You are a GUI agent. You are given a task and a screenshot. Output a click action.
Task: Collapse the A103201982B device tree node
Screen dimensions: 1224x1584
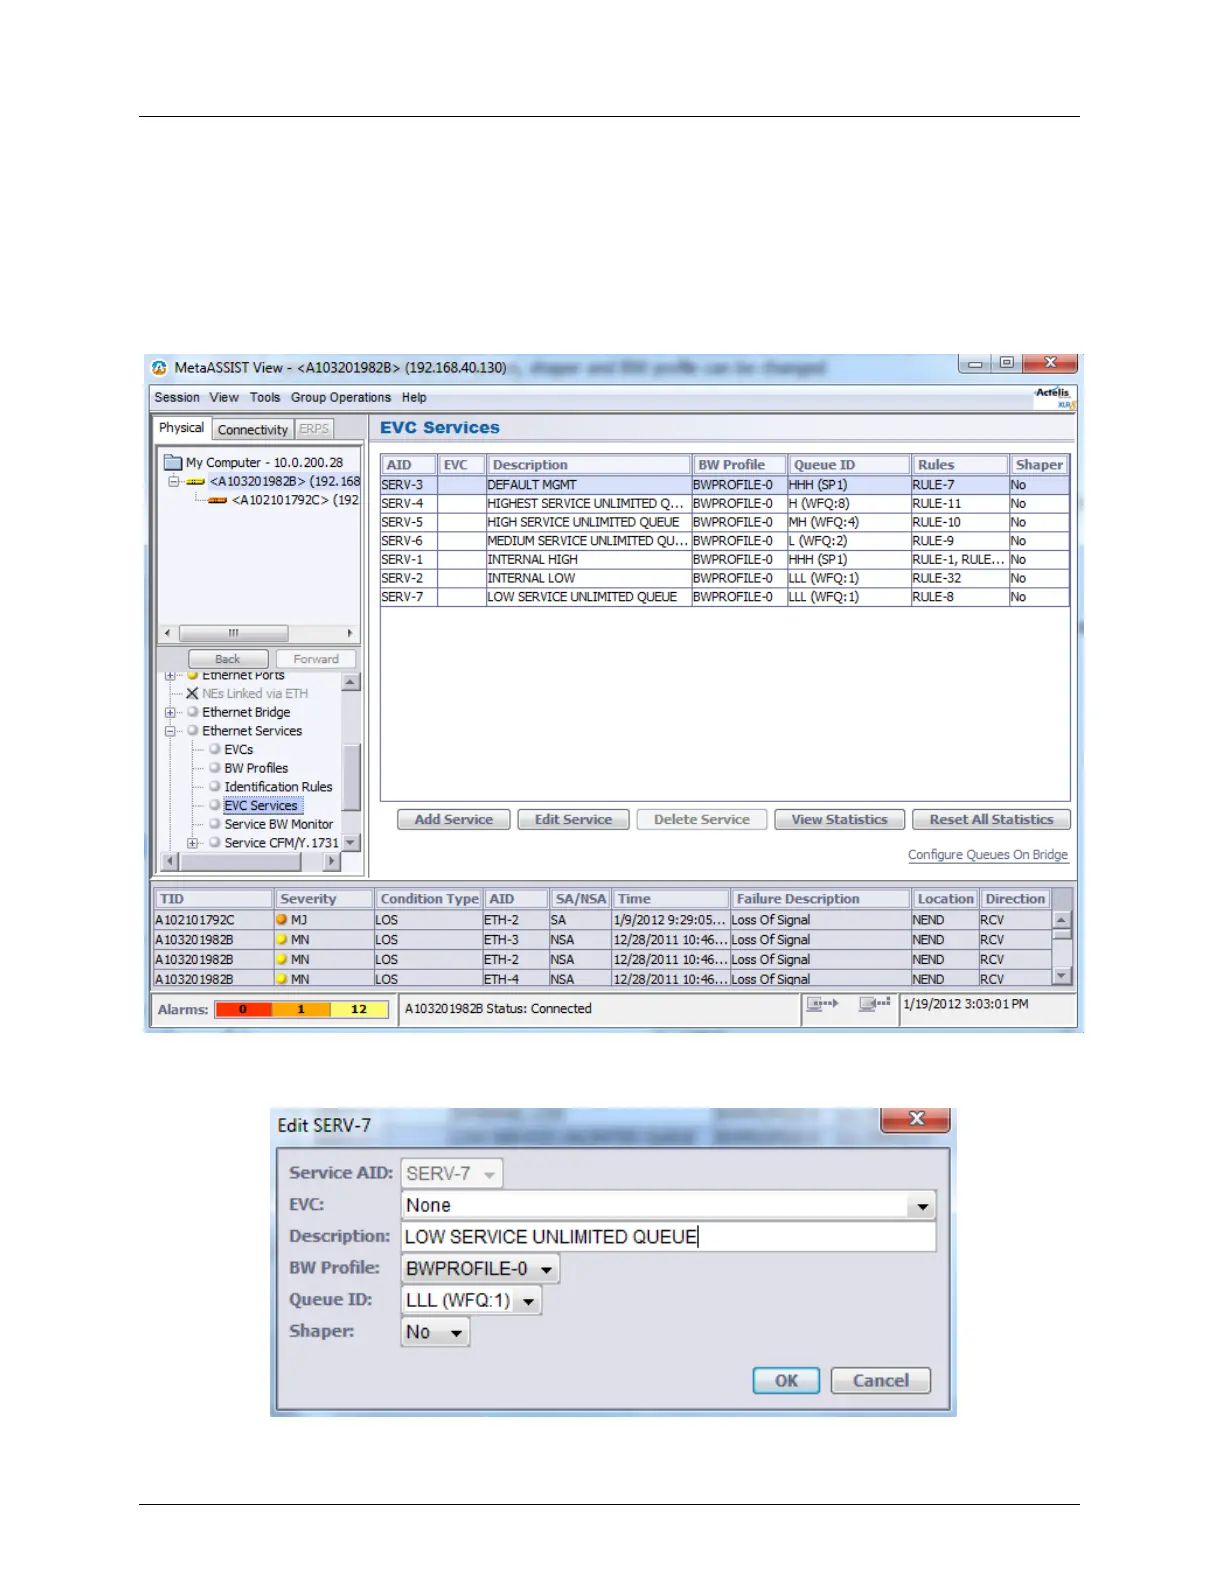[173, 482]
